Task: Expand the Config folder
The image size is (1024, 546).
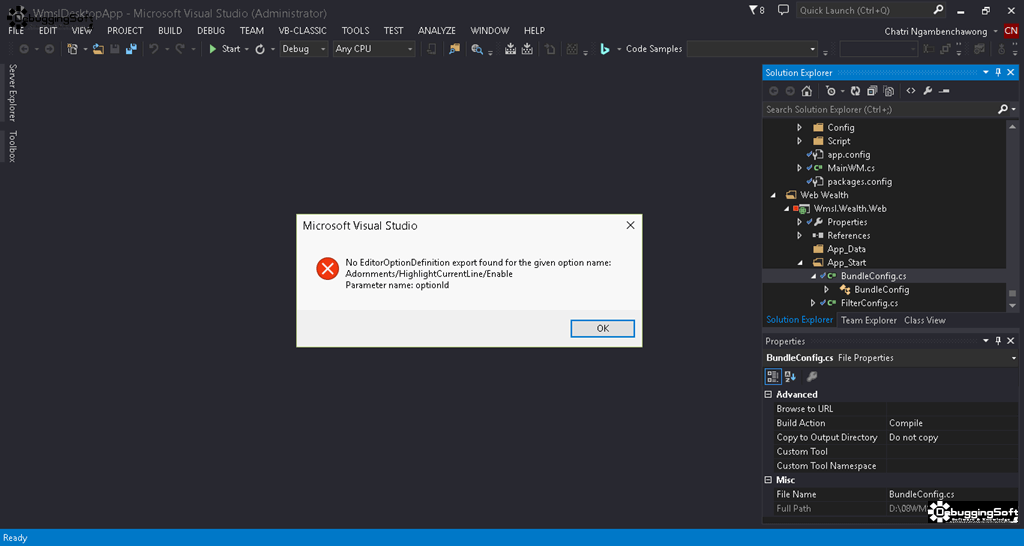Action: click(799, 127)
